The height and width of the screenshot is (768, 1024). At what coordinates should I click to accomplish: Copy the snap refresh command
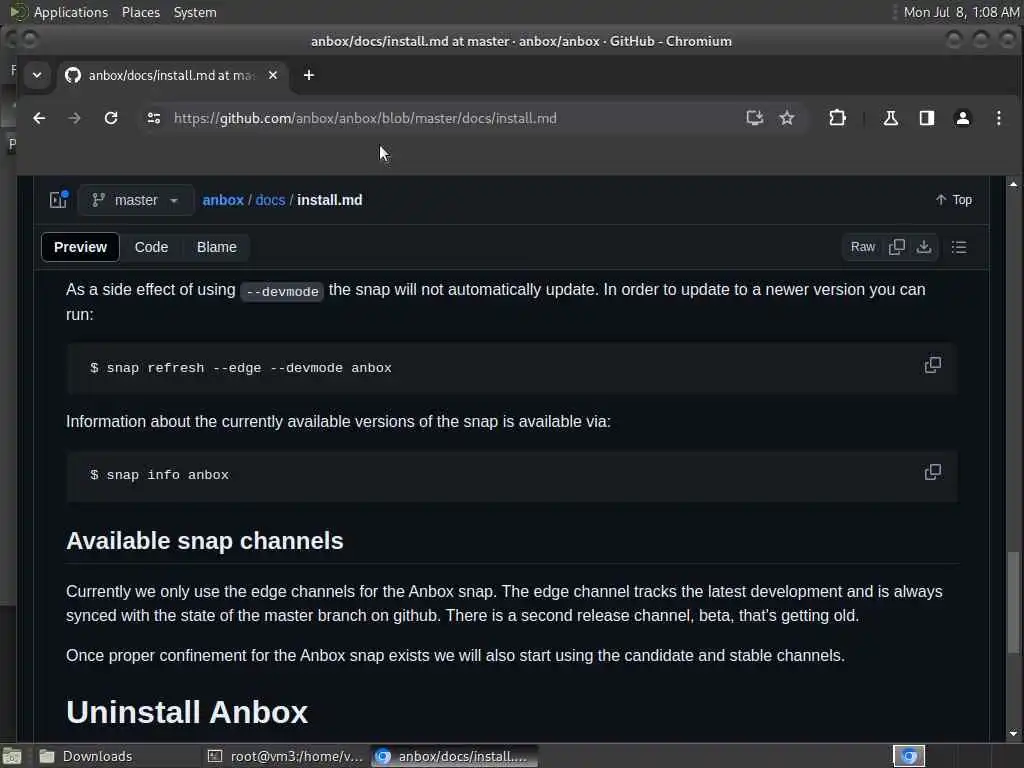click(x=933, y=364)
